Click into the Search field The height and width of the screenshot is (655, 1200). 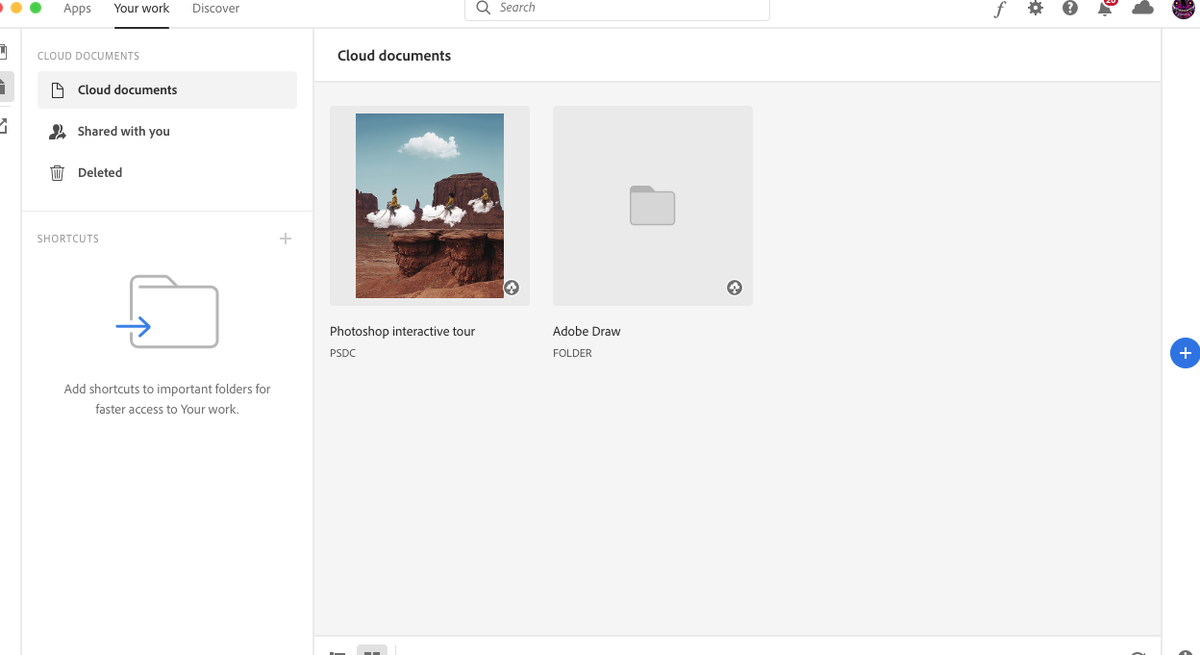pyautogui.click(x=617, y=8)
